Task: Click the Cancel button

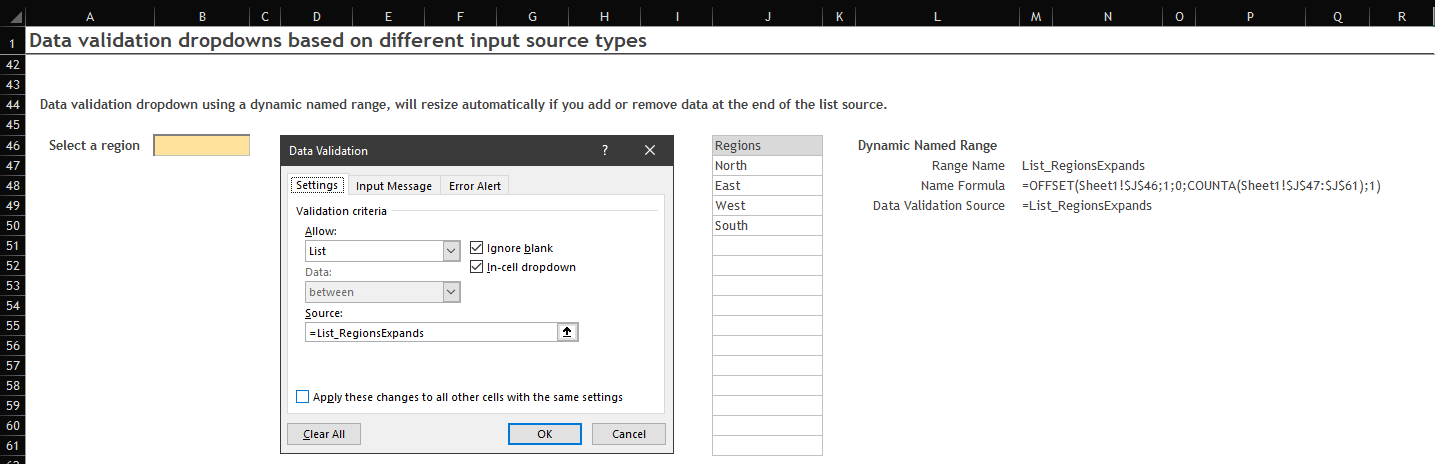Action: (629, 434)
